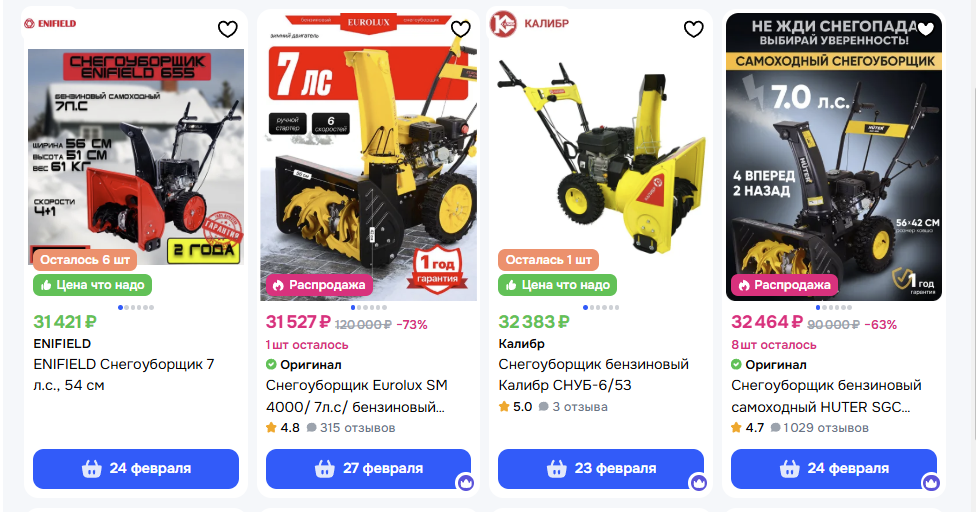The image size is (976, 512).
Task: Click image carousel dots under ENIFIELD photo
Action: pos(136,307)
